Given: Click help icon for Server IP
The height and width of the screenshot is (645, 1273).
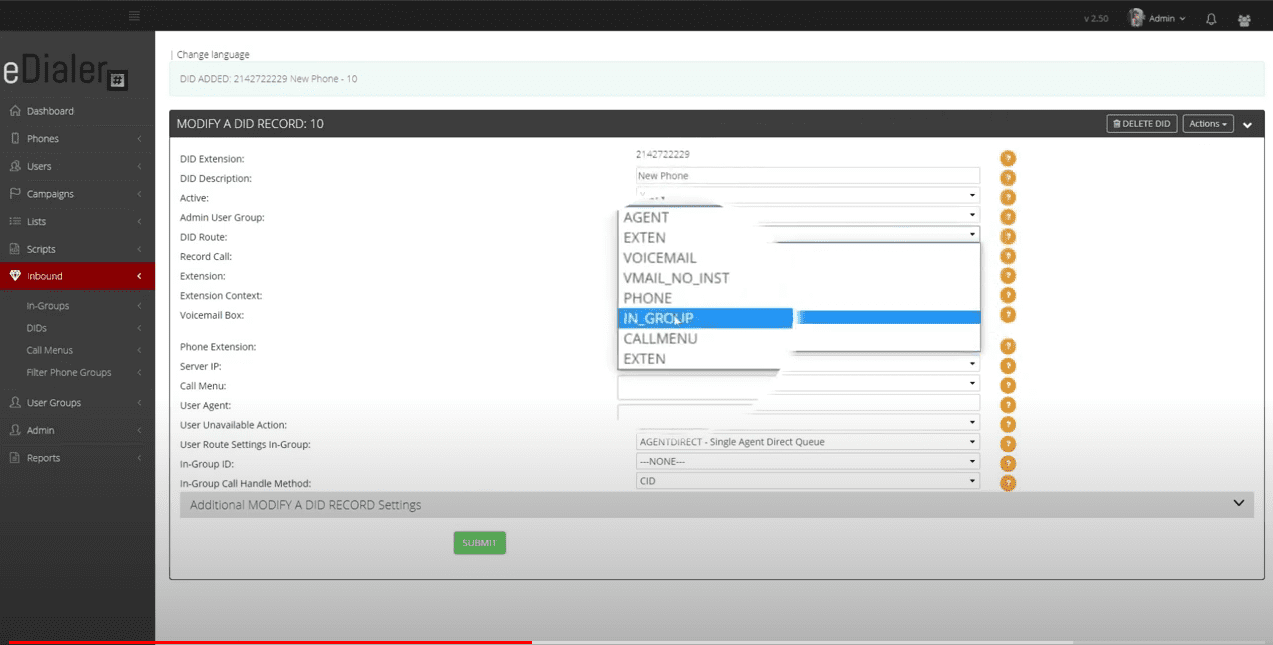Looking at the screenshot, I should click(1008, 366).
